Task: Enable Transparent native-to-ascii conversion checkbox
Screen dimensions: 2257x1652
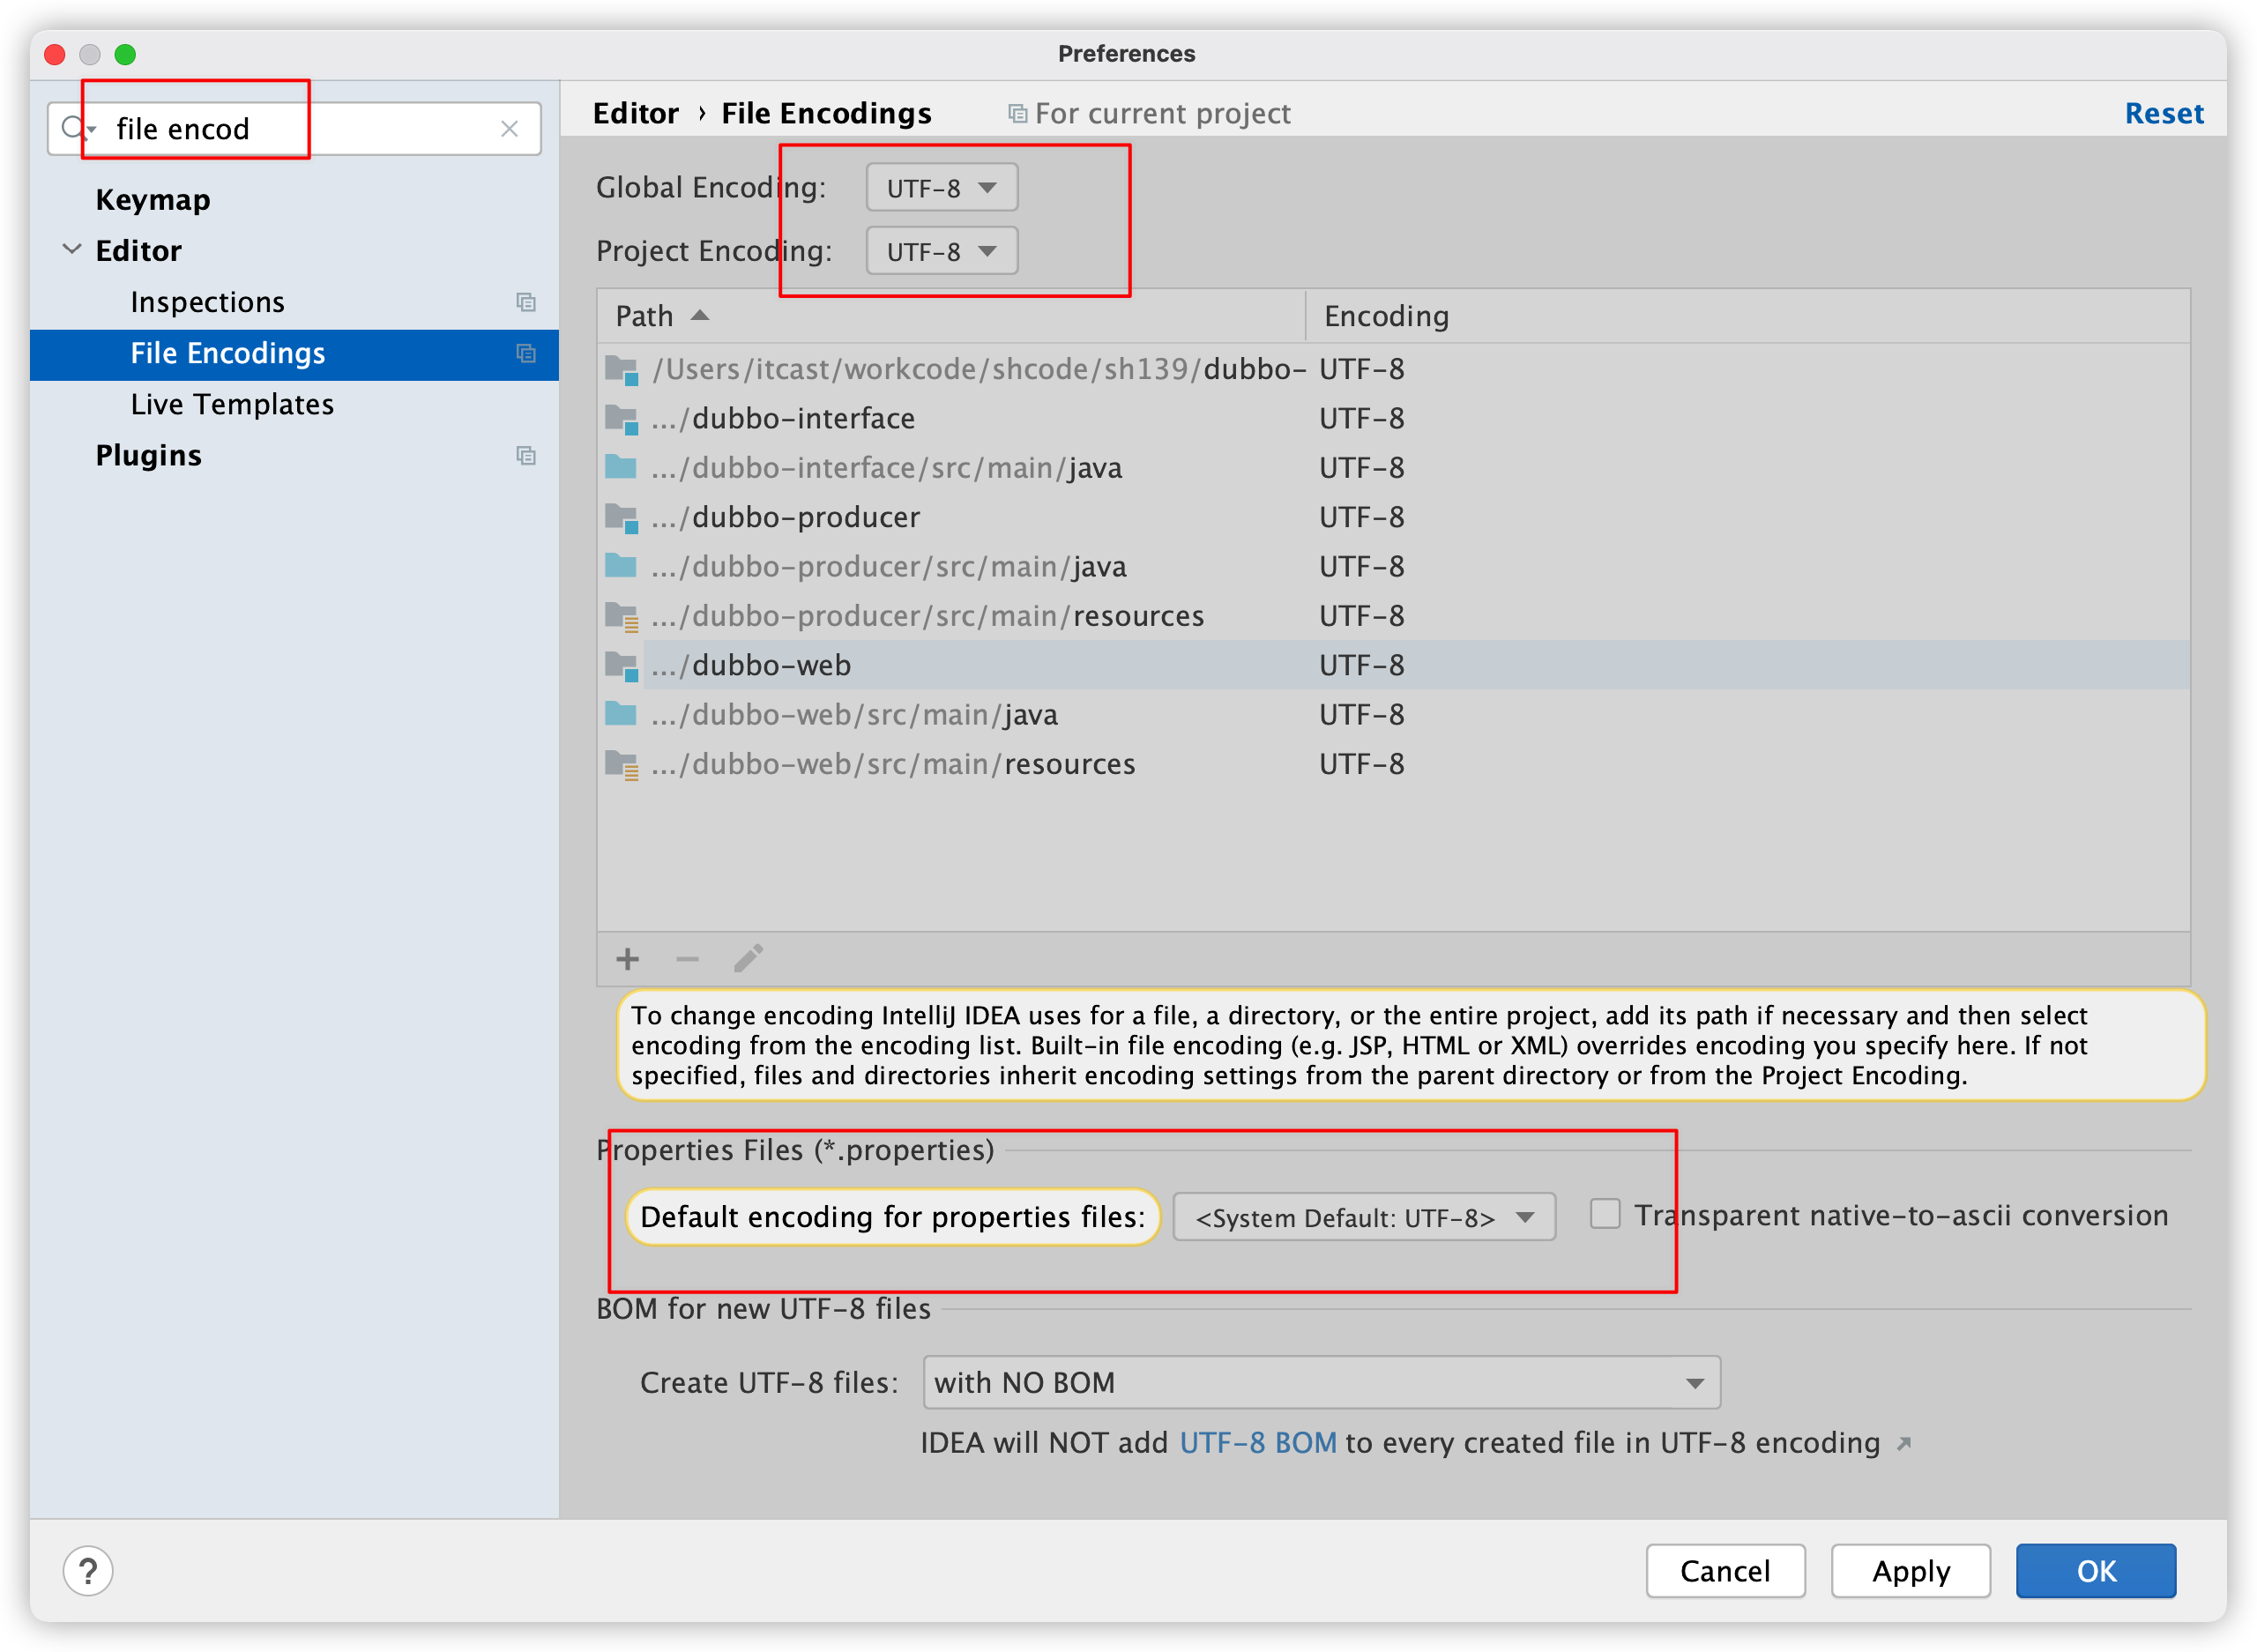Action: pyautogui.click(x=1605, y=1214)
